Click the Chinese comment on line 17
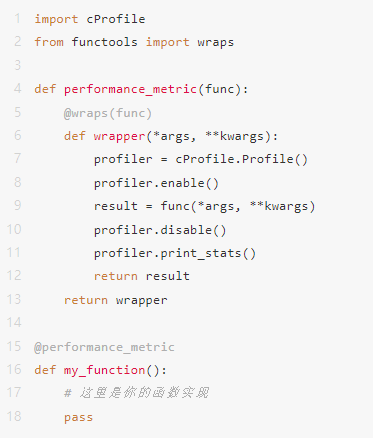 coord(137,393)
